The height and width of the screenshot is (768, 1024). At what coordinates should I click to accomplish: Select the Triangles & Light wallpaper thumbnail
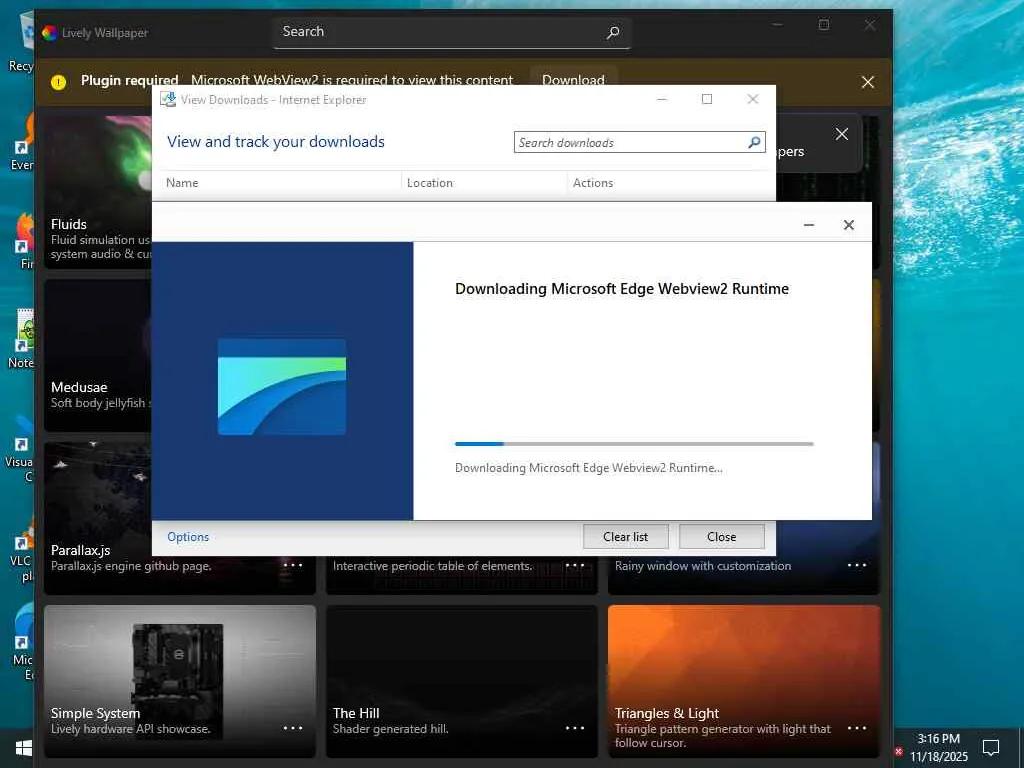(744, 681)
